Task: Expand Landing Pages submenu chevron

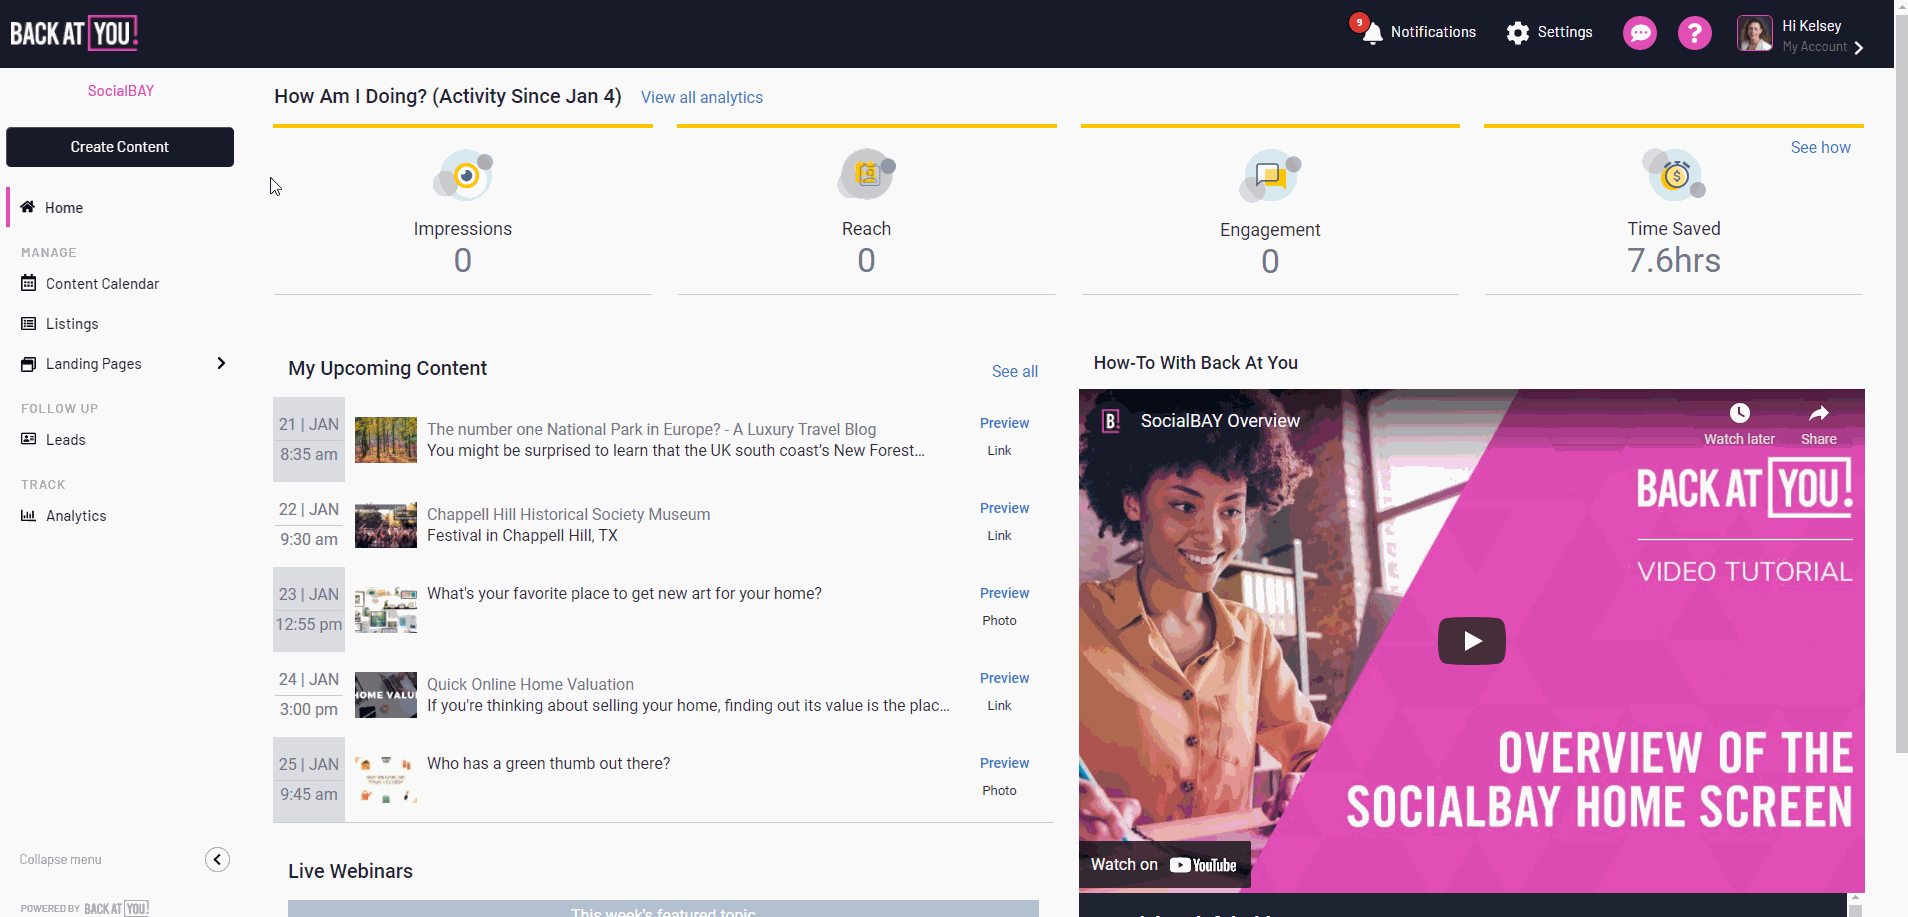Action: click(221, 363)
